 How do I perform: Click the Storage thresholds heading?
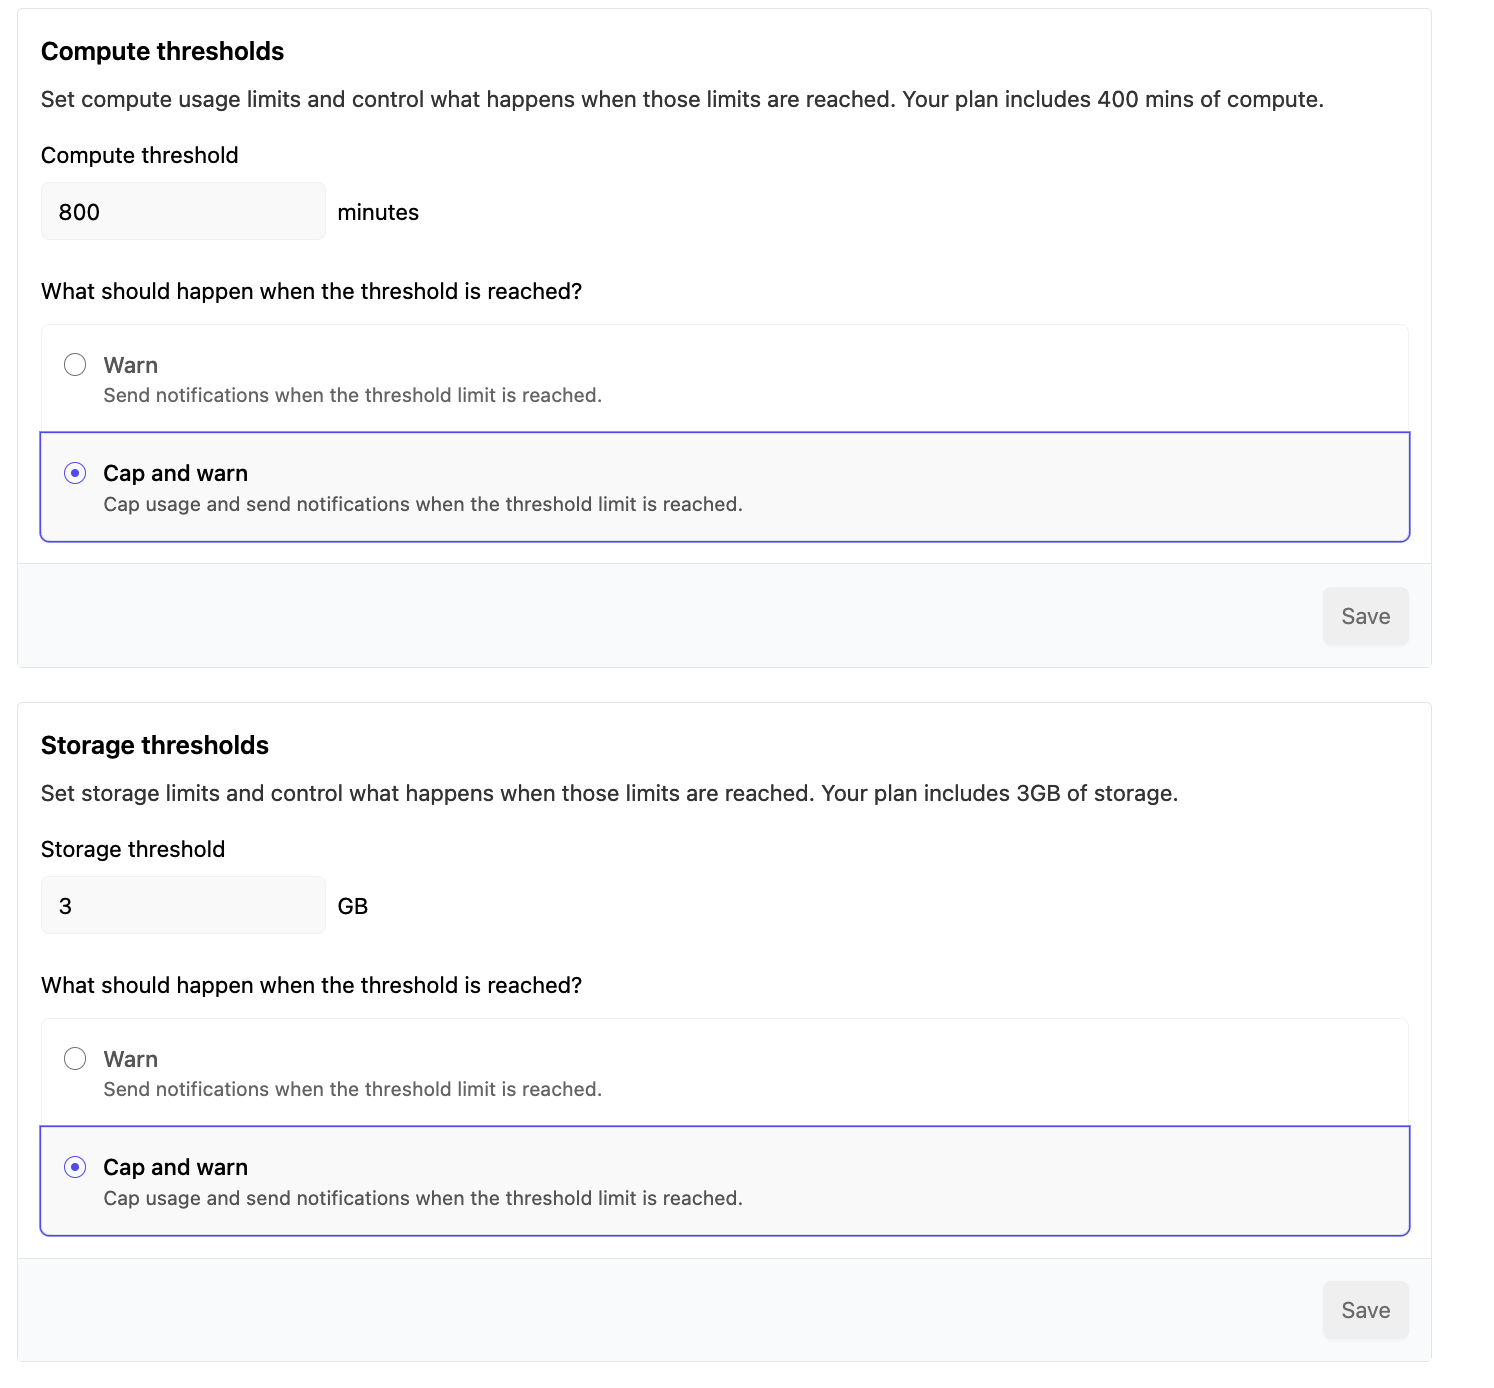[155, 745]
